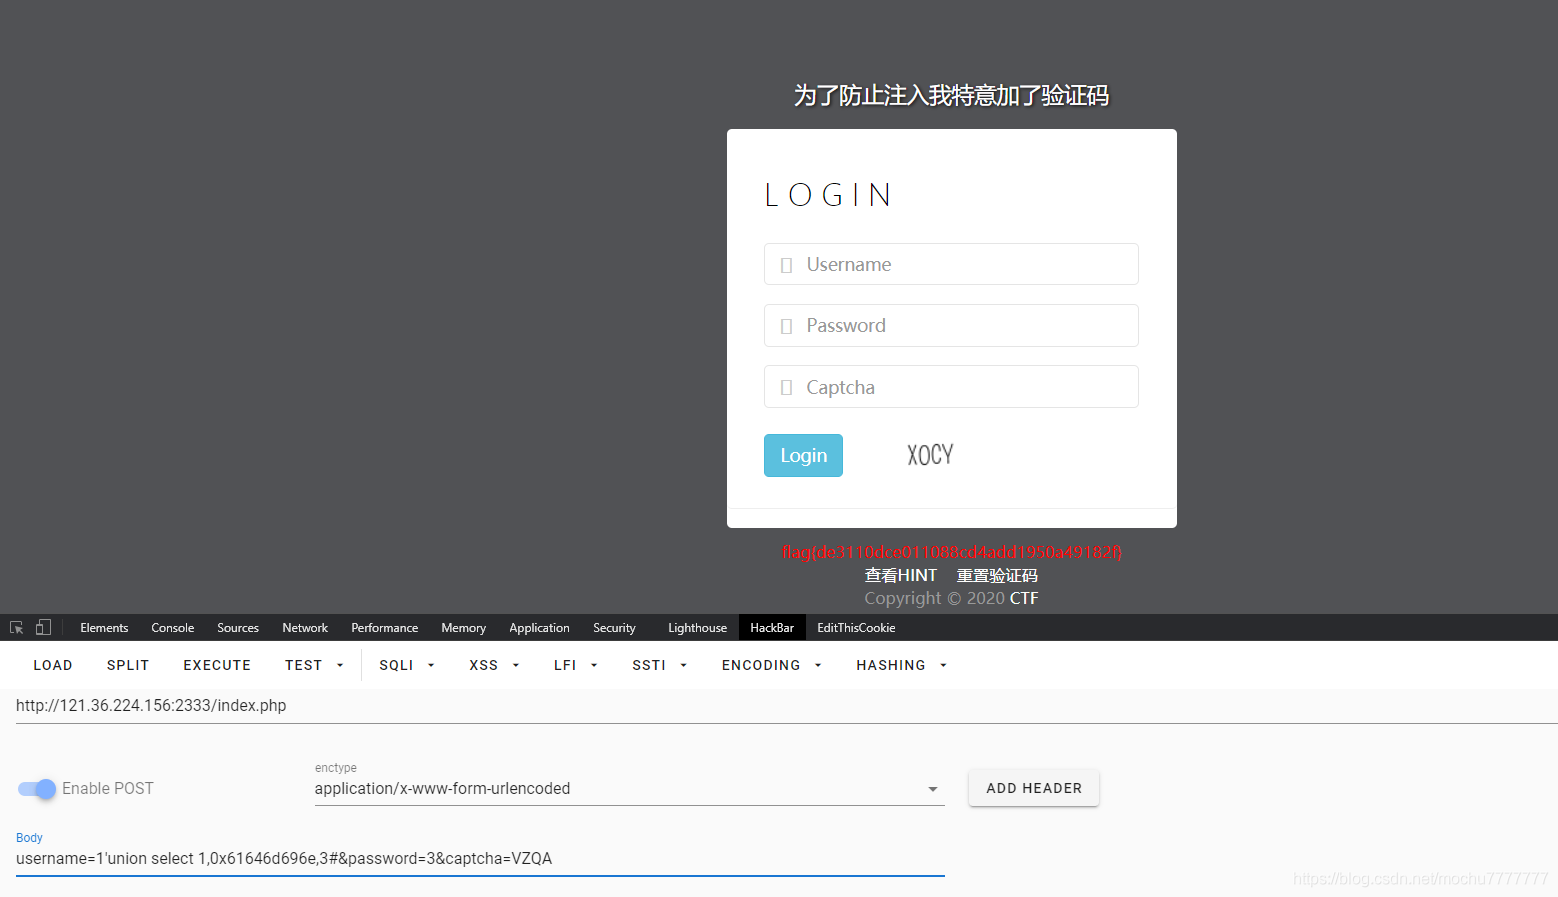Focus the Password input field
The image size is (1558, 897).
coord(951,326)
